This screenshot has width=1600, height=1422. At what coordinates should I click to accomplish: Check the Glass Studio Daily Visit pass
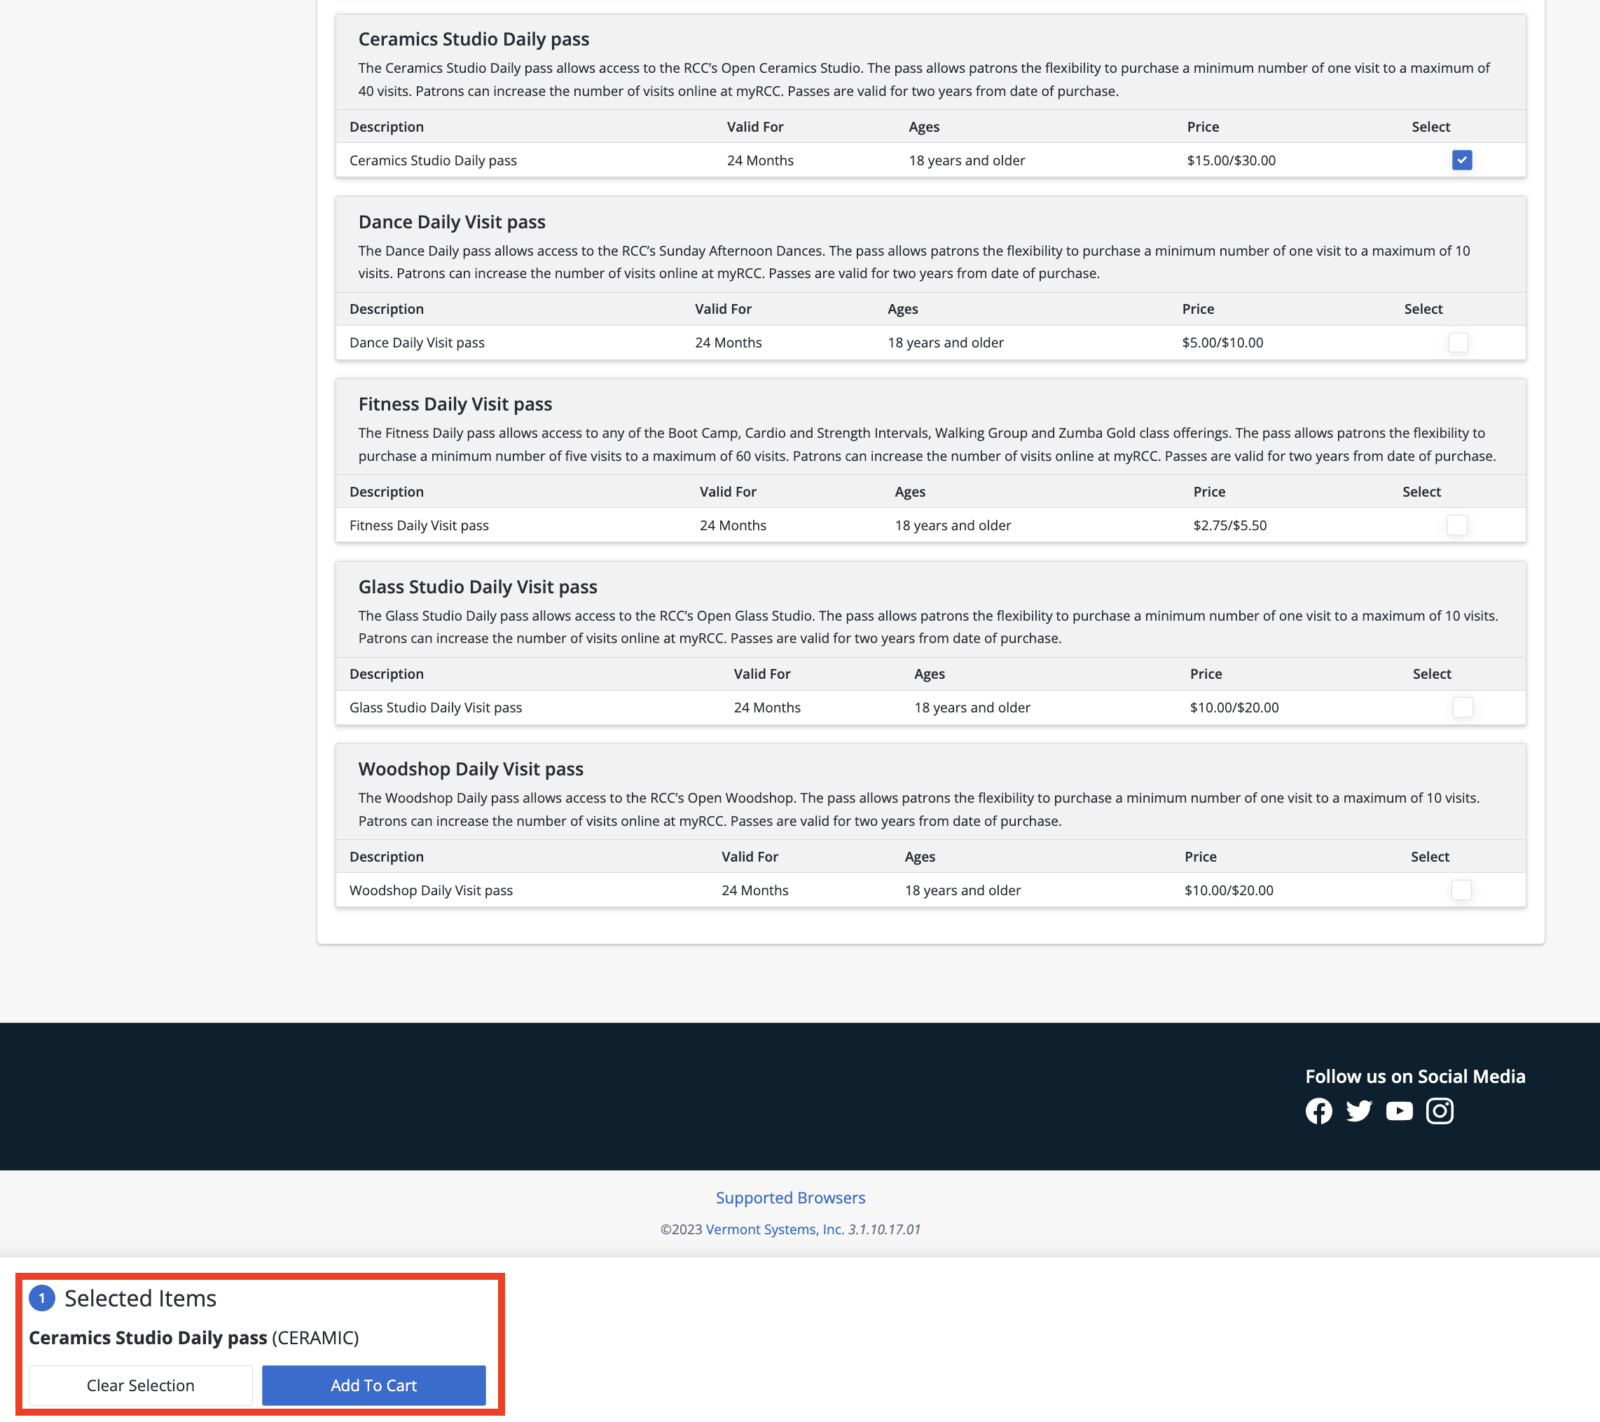click(1462, 708)
